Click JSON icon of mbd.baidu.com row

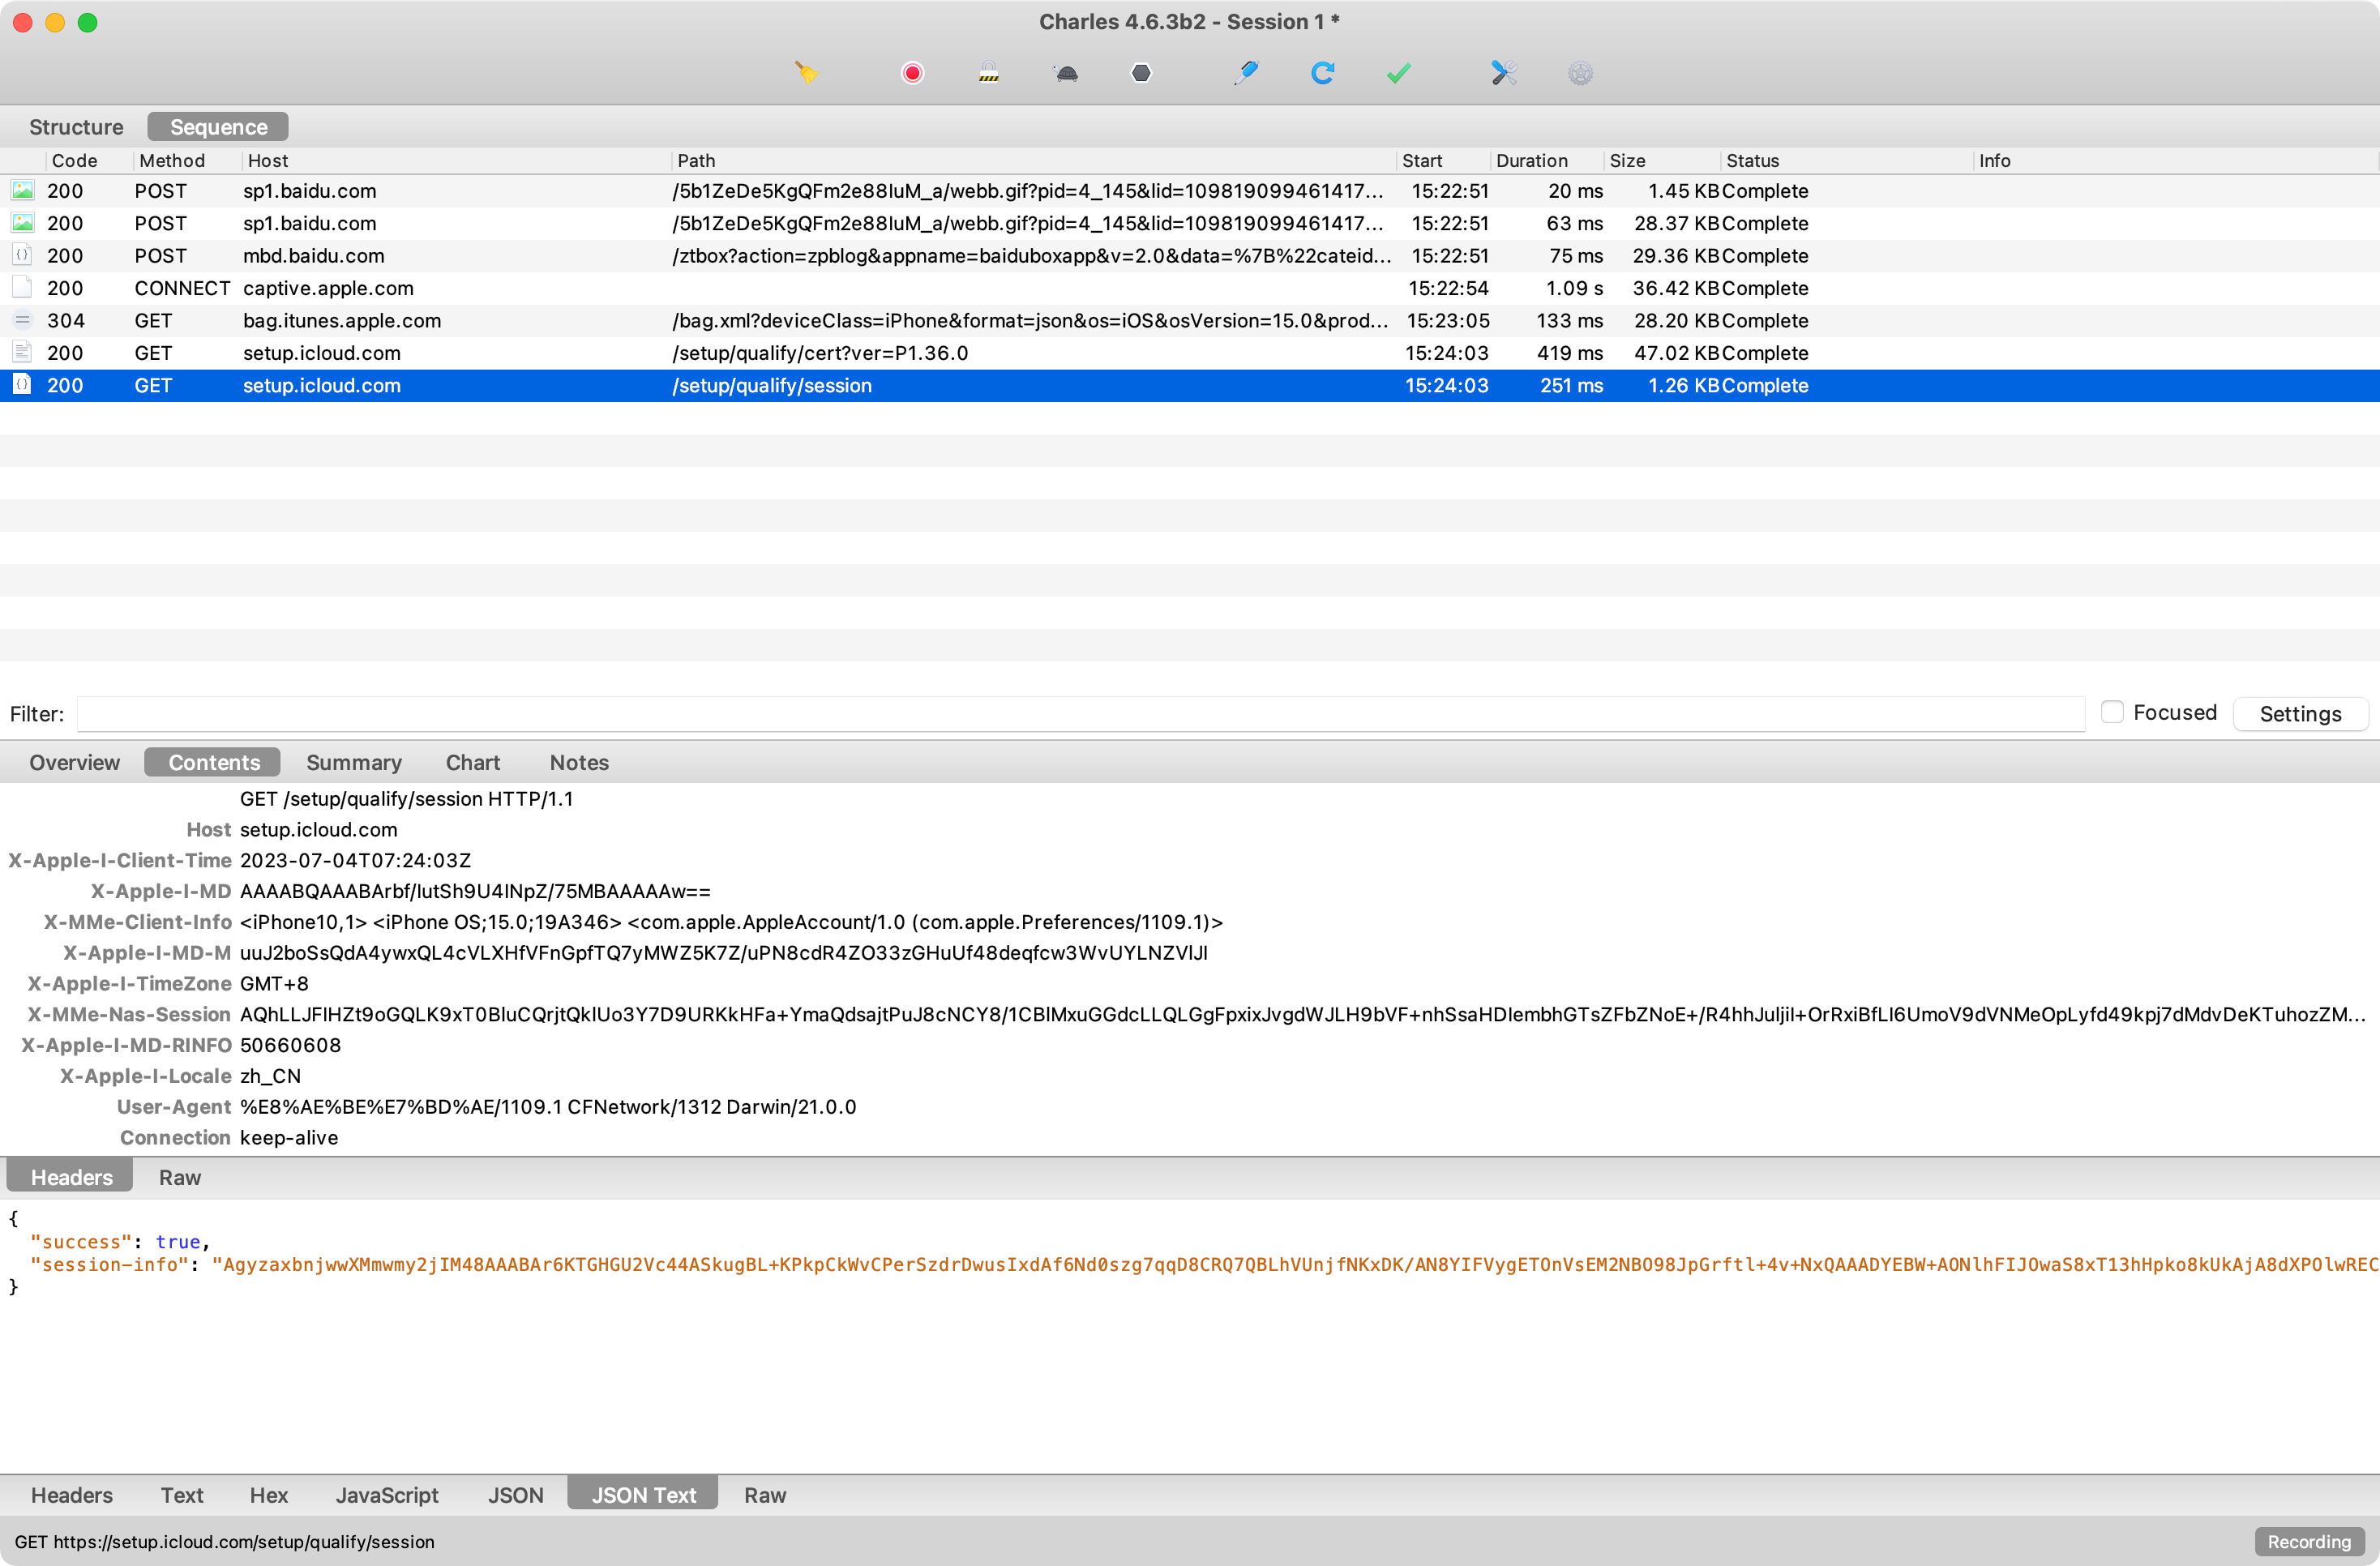point(22,255)
